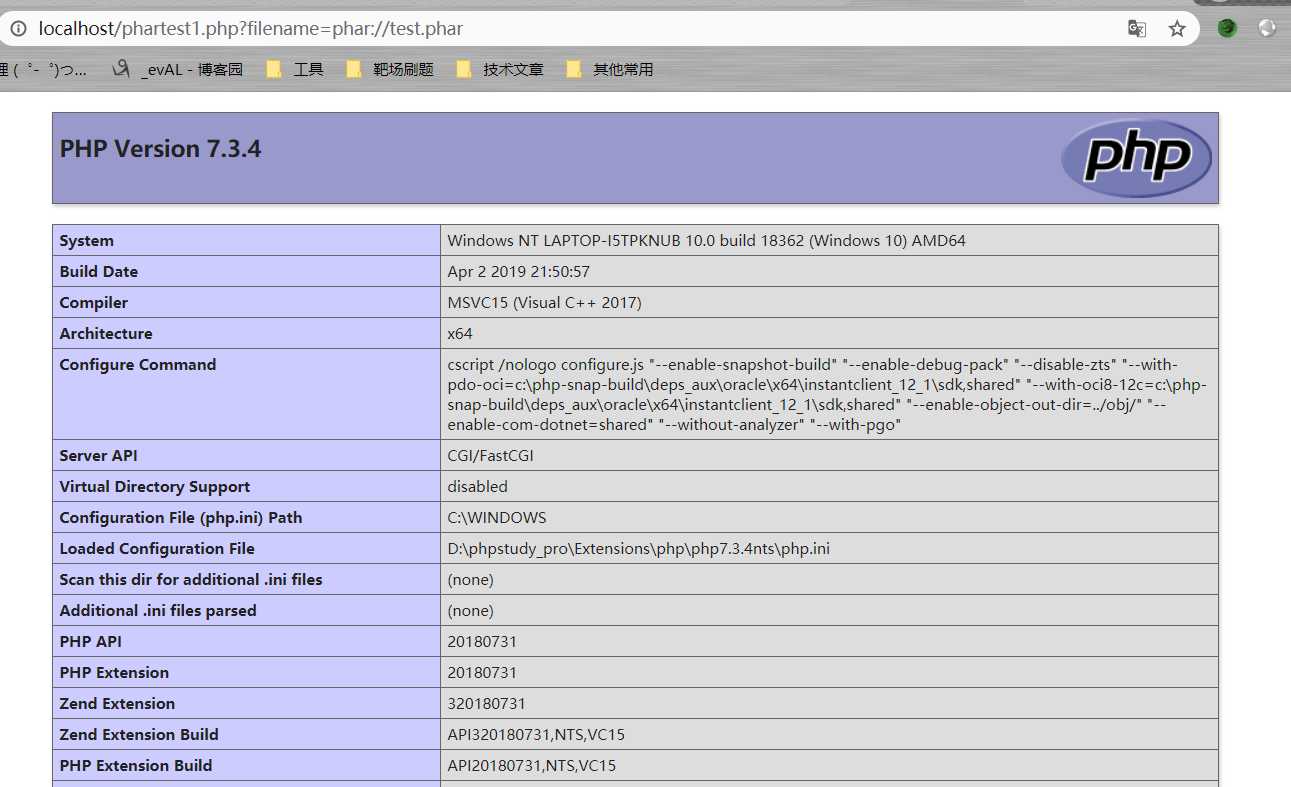Viewport: 1291px width, 787px height.
Task: Click the 'System' row label
Action: click(86, 241)
